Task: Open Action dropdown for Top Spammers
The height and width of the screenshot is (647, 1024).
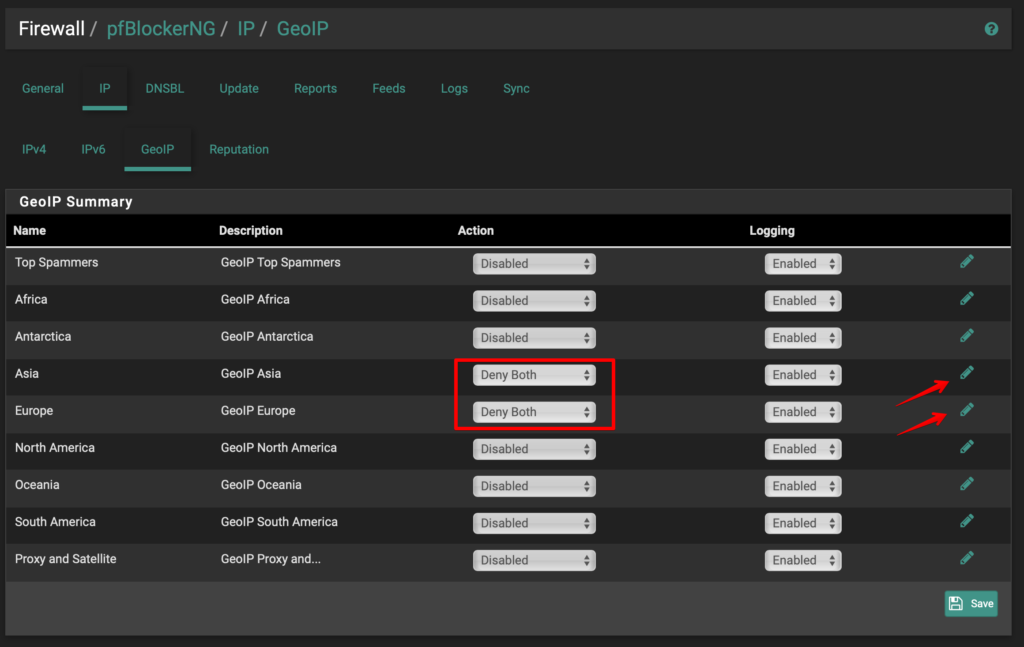Action: pos(534,264)
